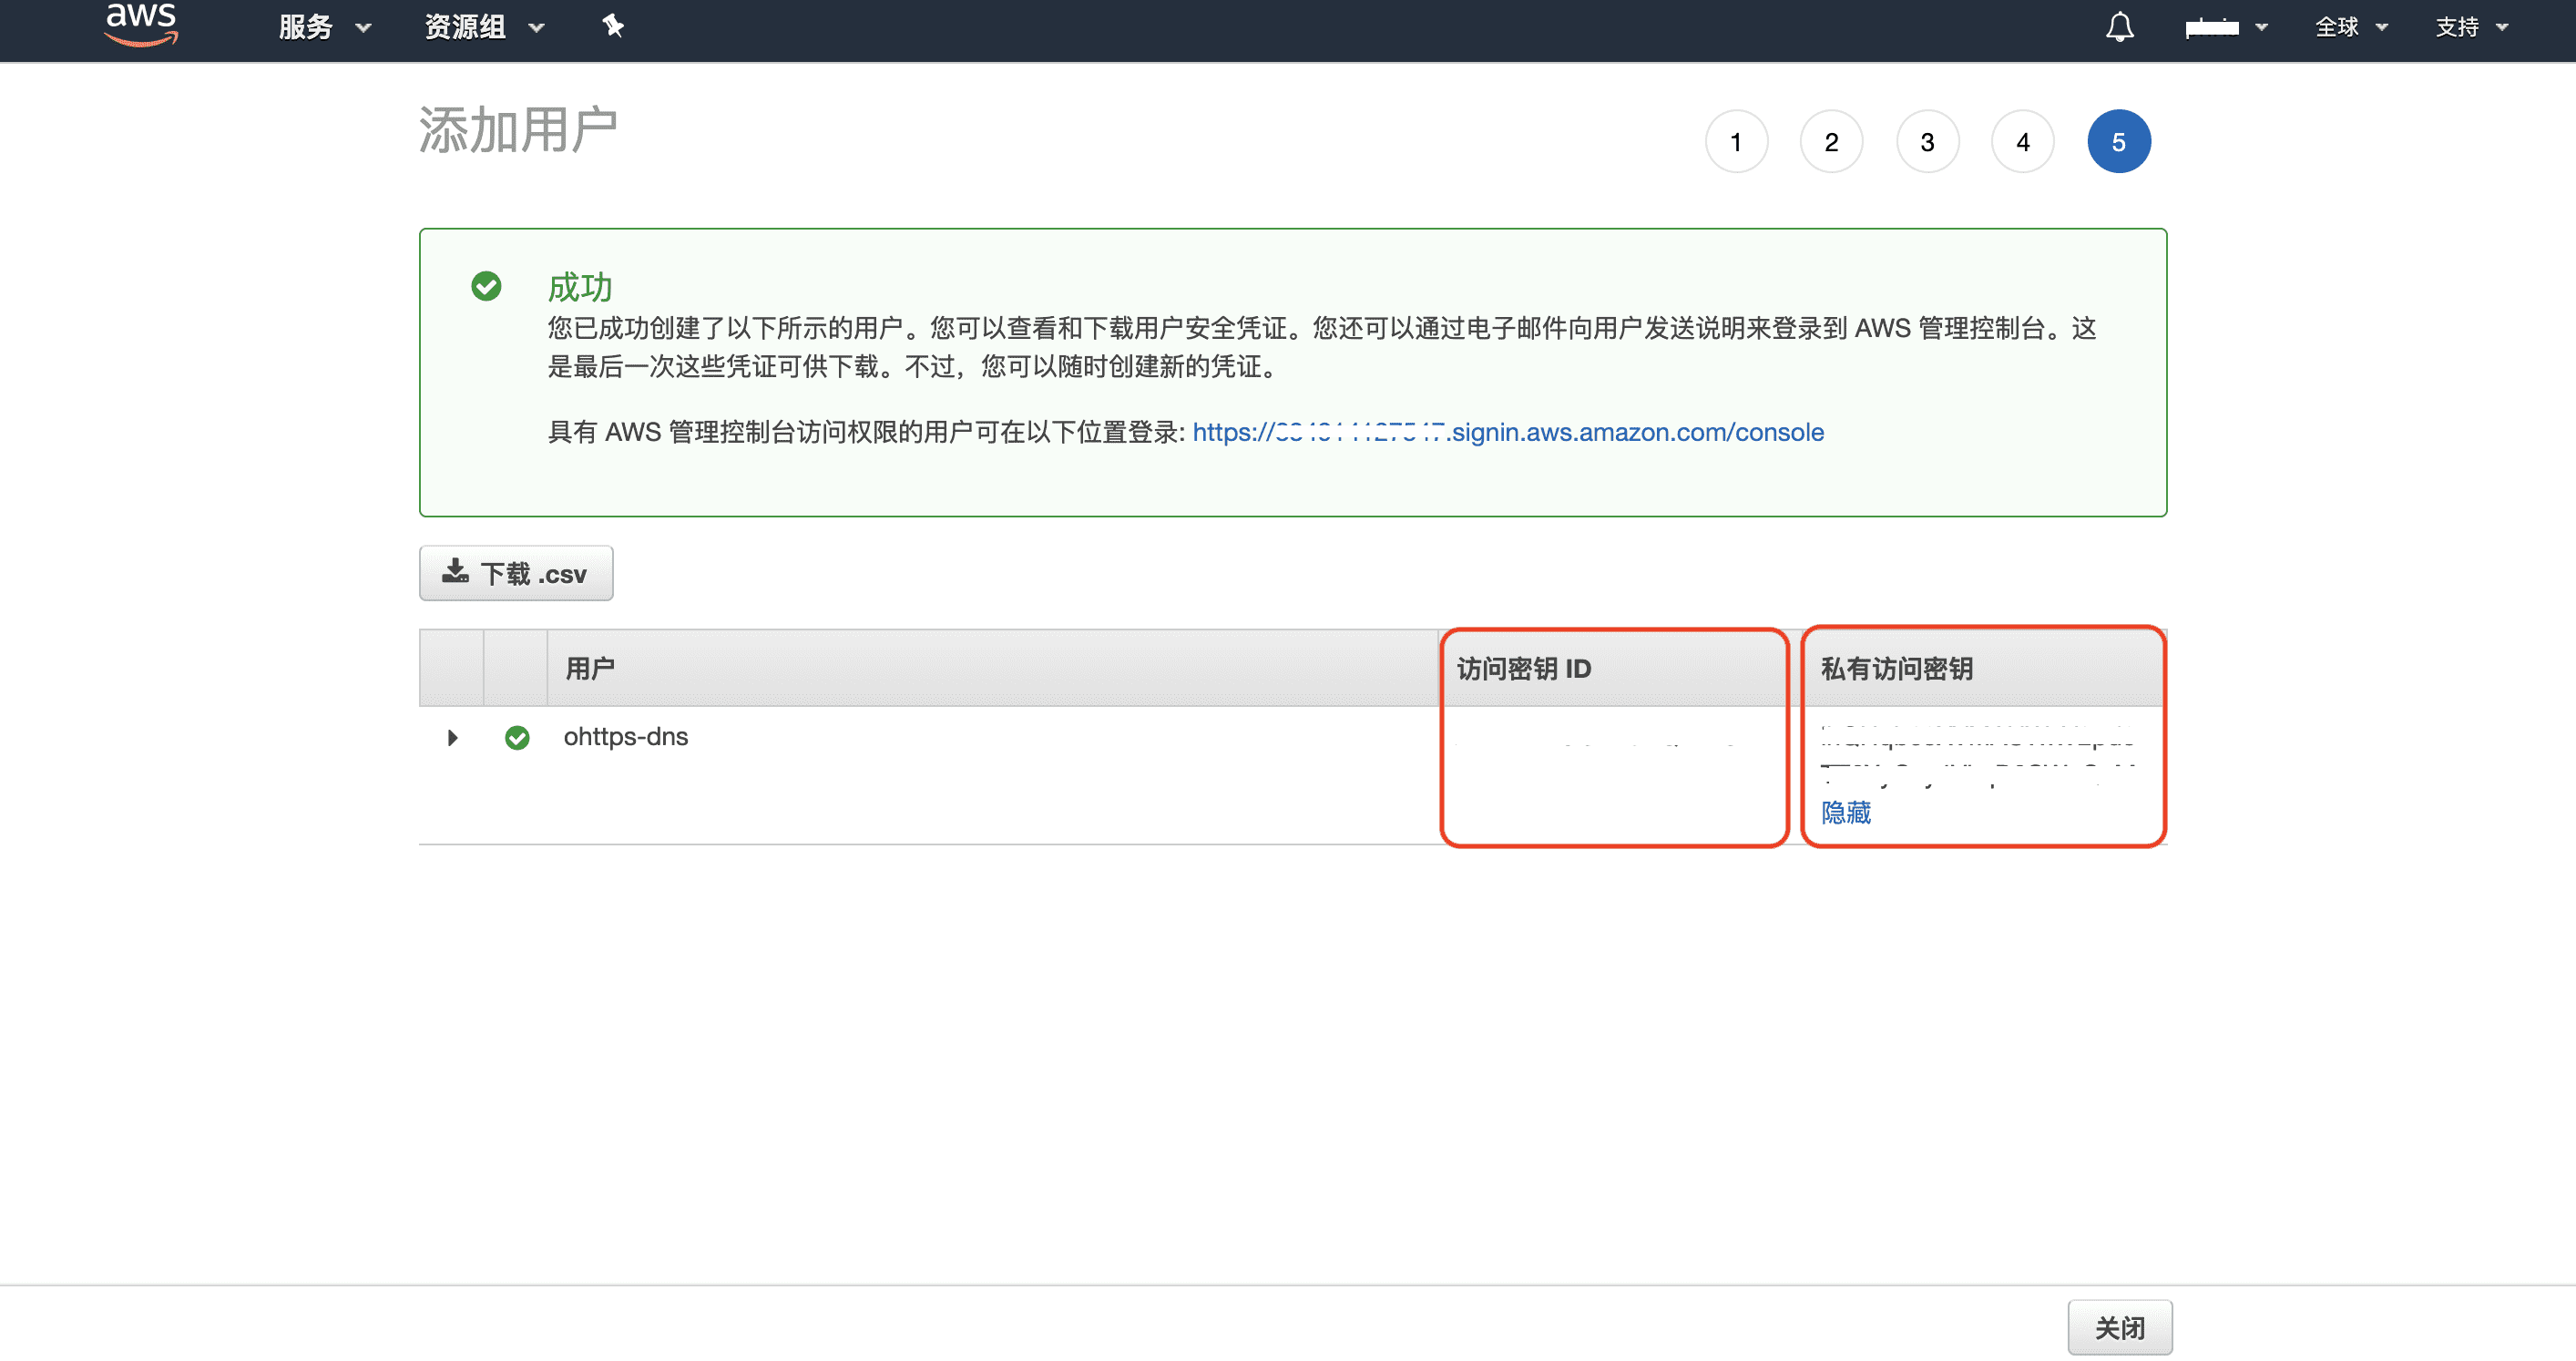Viewport: 2576px width, 1361px height.
Task: Click the pin shortcut icon
Action: point(613,26)
